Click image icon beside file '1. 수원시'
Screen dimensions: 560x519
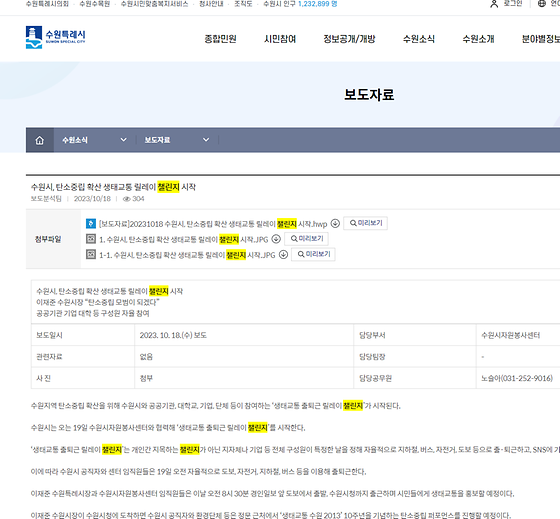click(x=91, y=239)
